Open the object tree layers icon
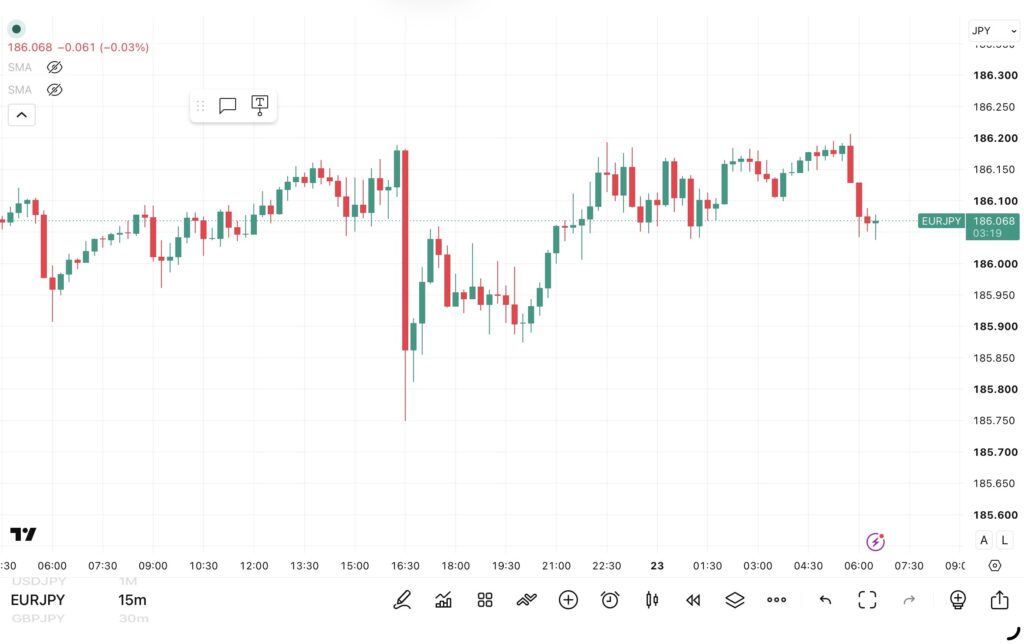The height and width of the screenshot is (644, 1024). [x=735, y=600]
